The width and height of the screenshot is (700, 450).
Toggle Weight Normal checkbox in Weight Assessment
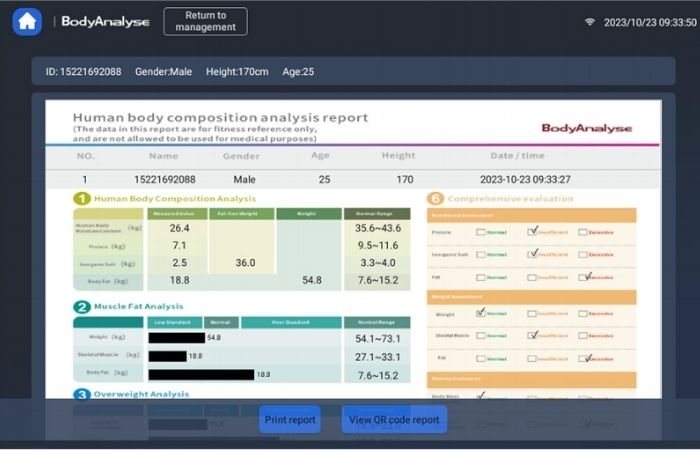481,312
